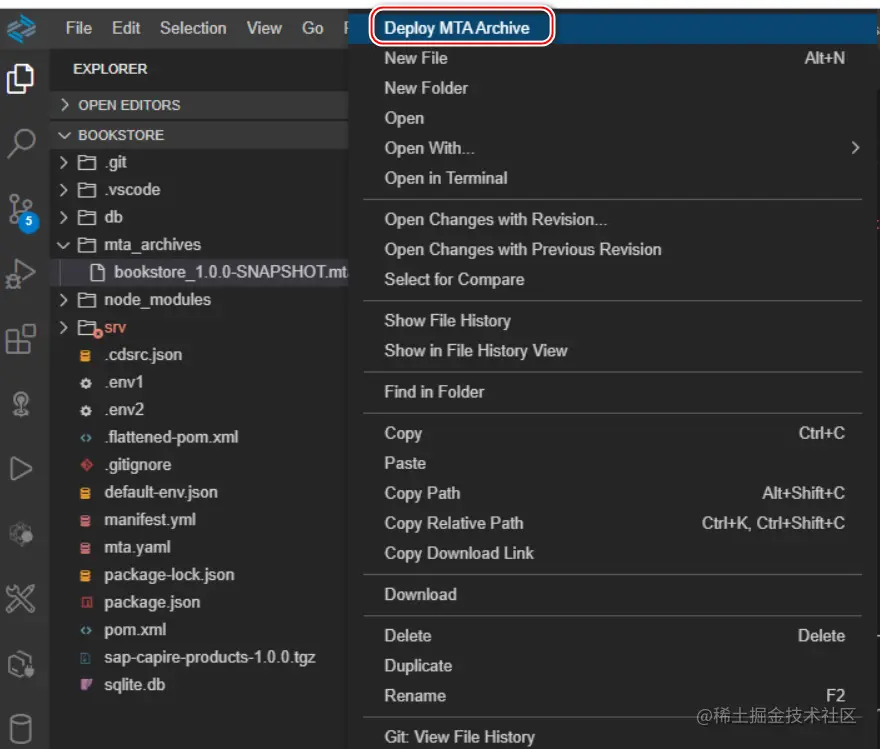Image resolution: width=880 pixels, height=749 pixels.
Task: Expand the .git folder
Action: coord(63,163)
